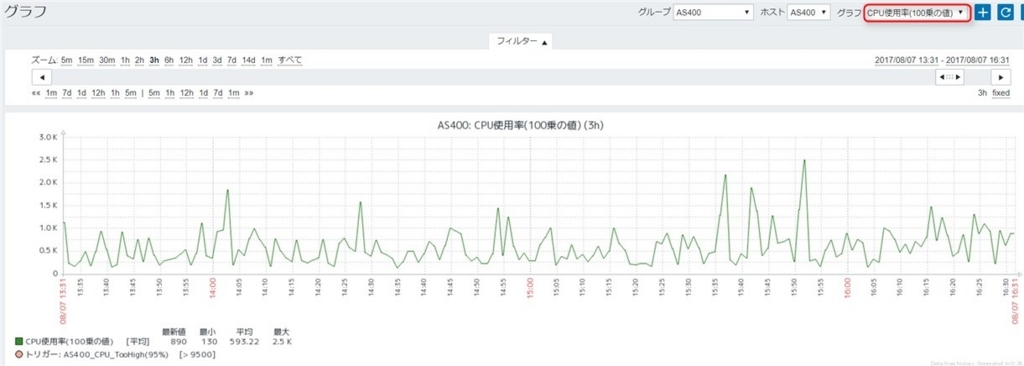Viewport: 1024px width, 366px height.
Task: Toggle the fixed period link
Action: [x=1001, y=93]
